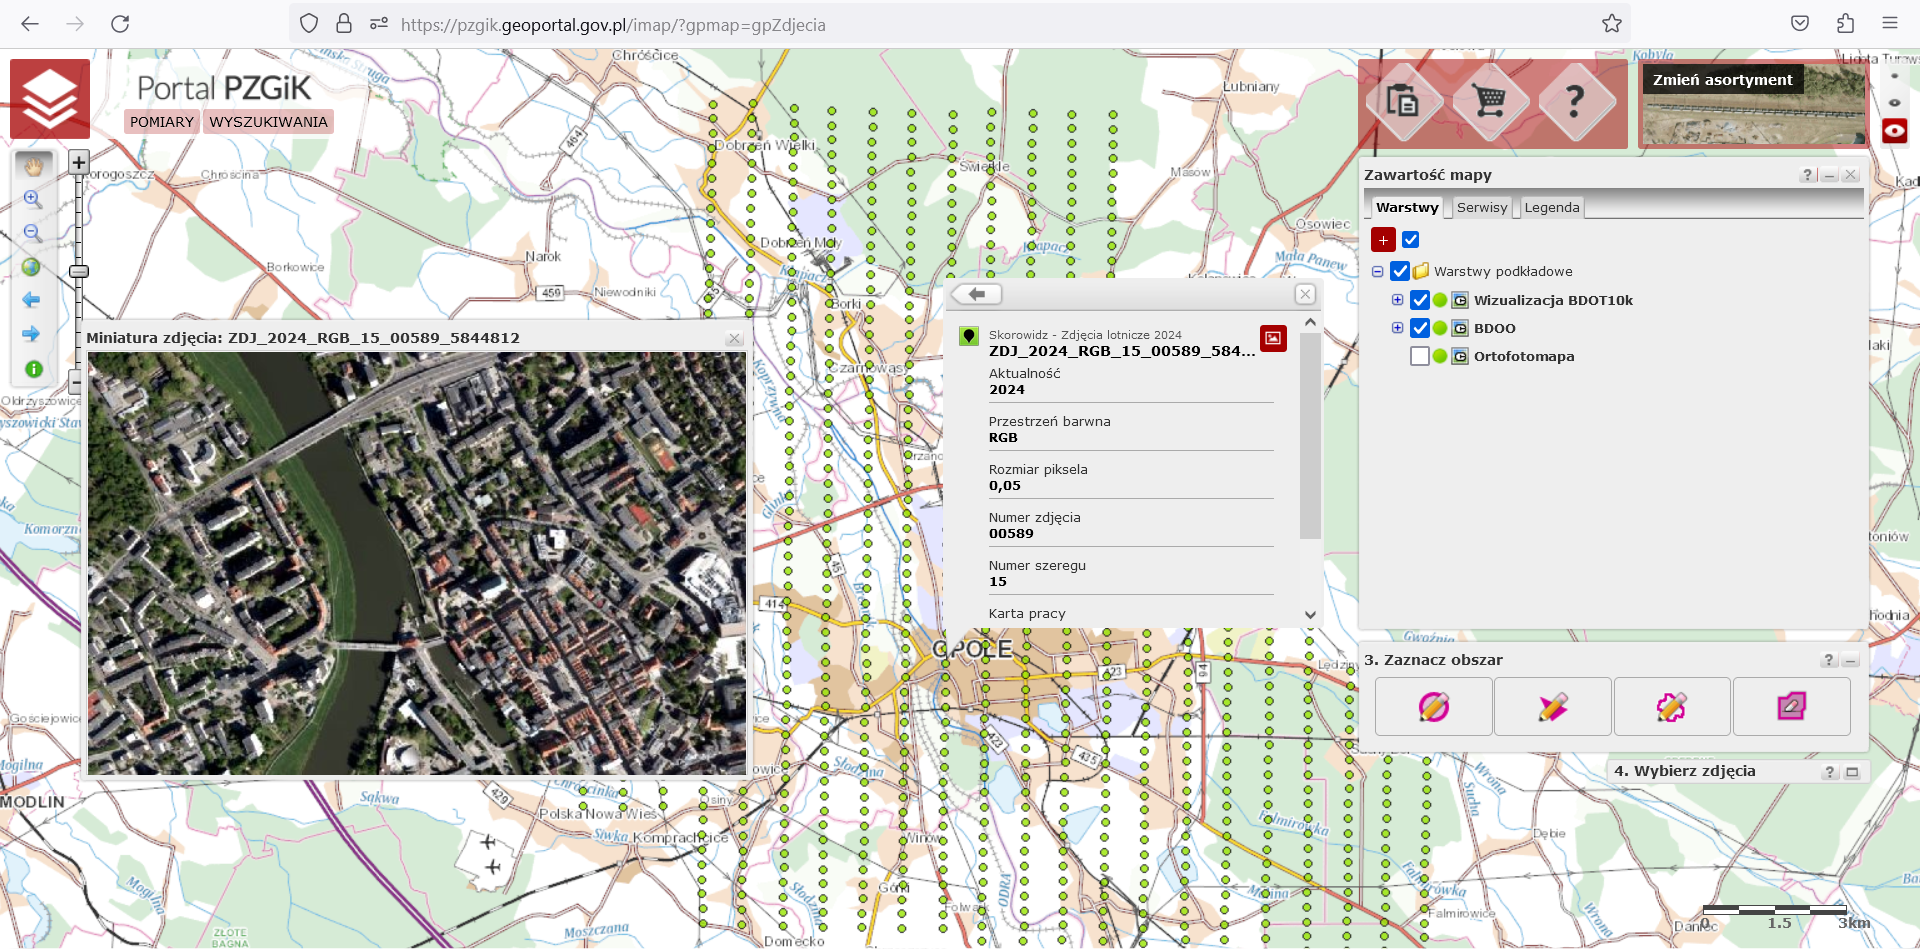Click the Zmień asortyment button
The image size is (1920, 949).
click(1722, 80)
